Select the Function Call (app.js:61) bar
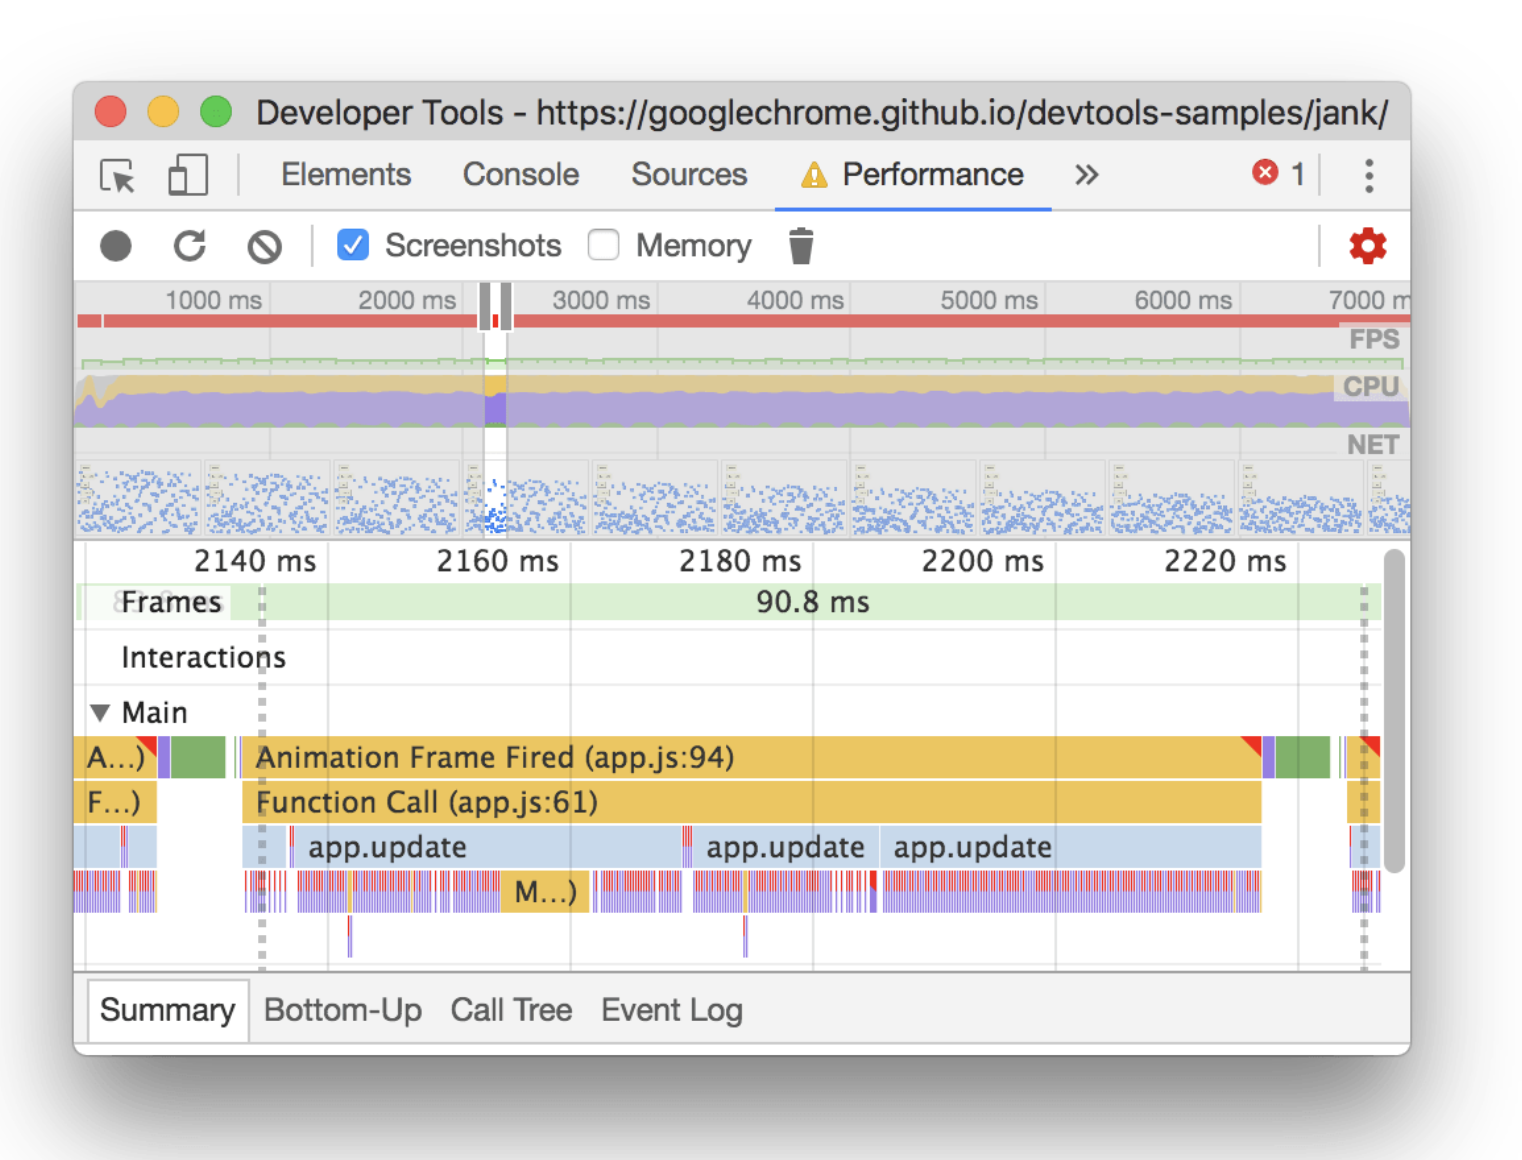The height and width of the screenshot is (1160, 1522). [751, 803]
